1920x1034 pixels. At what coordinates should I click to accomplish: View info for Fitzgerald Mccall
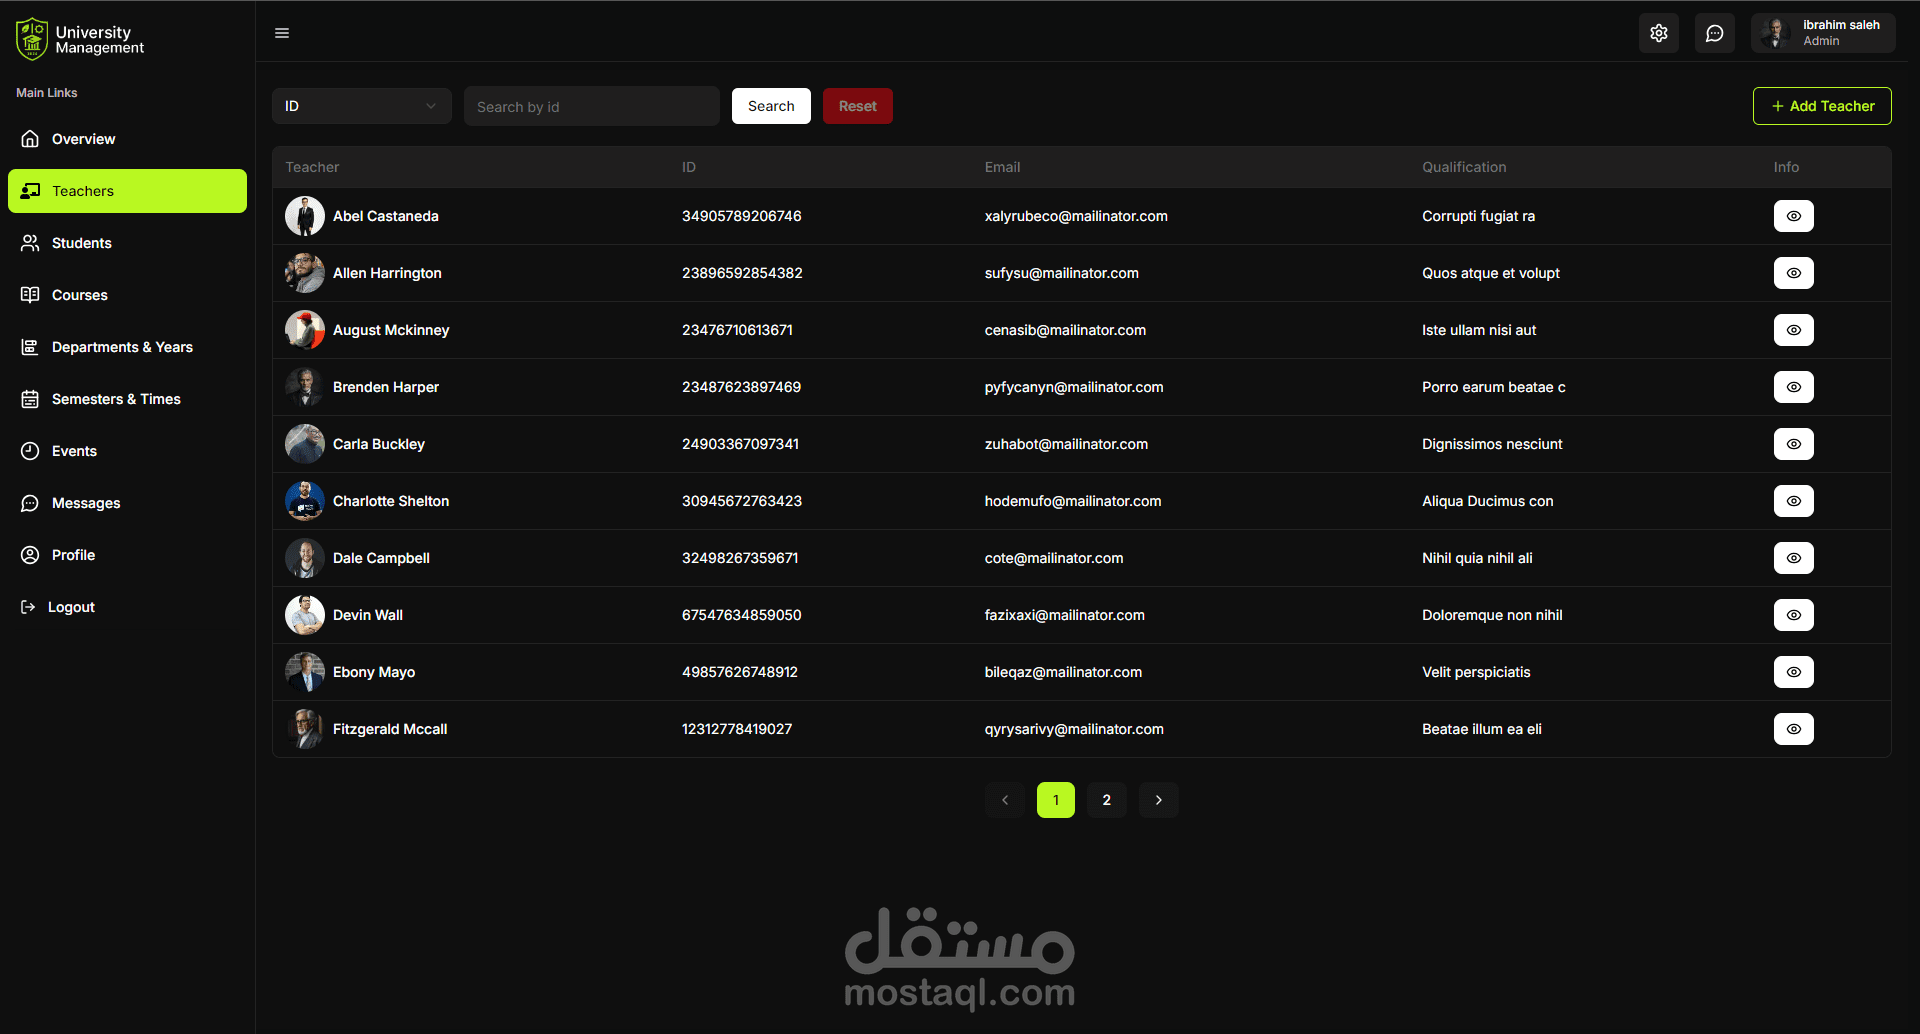pyautogui.click(x=1794, y=729)
